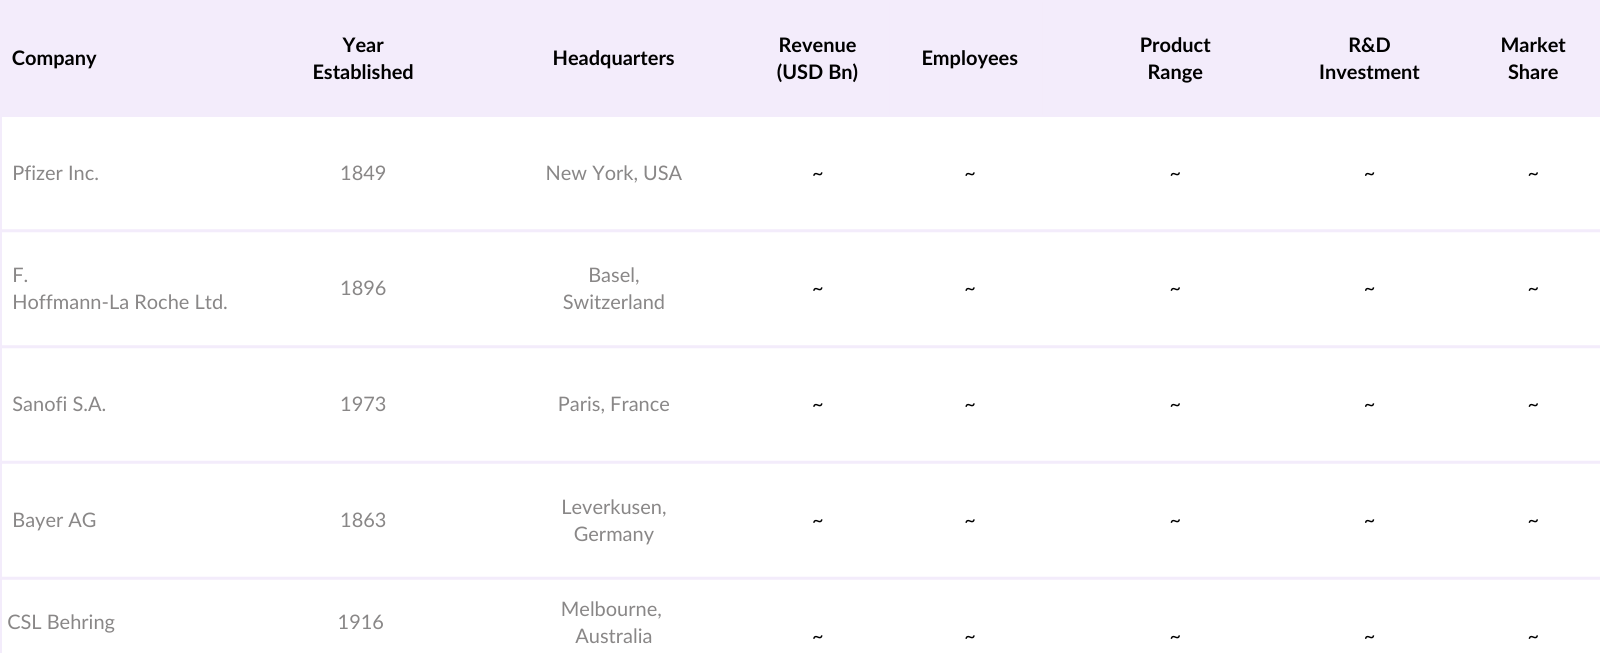Select the Headquarters column header
The image size is (1600, 653).
(x=613, y=58)
